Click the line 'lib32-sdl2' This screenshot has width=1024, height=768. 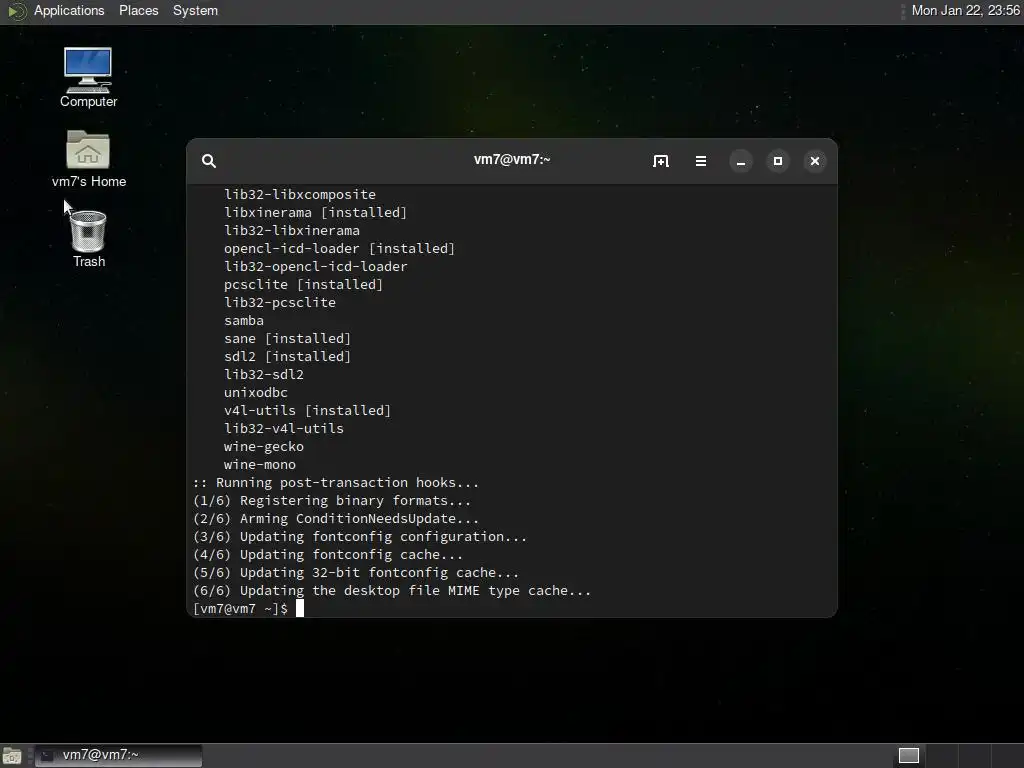pyautogui.click(x=264, y=375)
